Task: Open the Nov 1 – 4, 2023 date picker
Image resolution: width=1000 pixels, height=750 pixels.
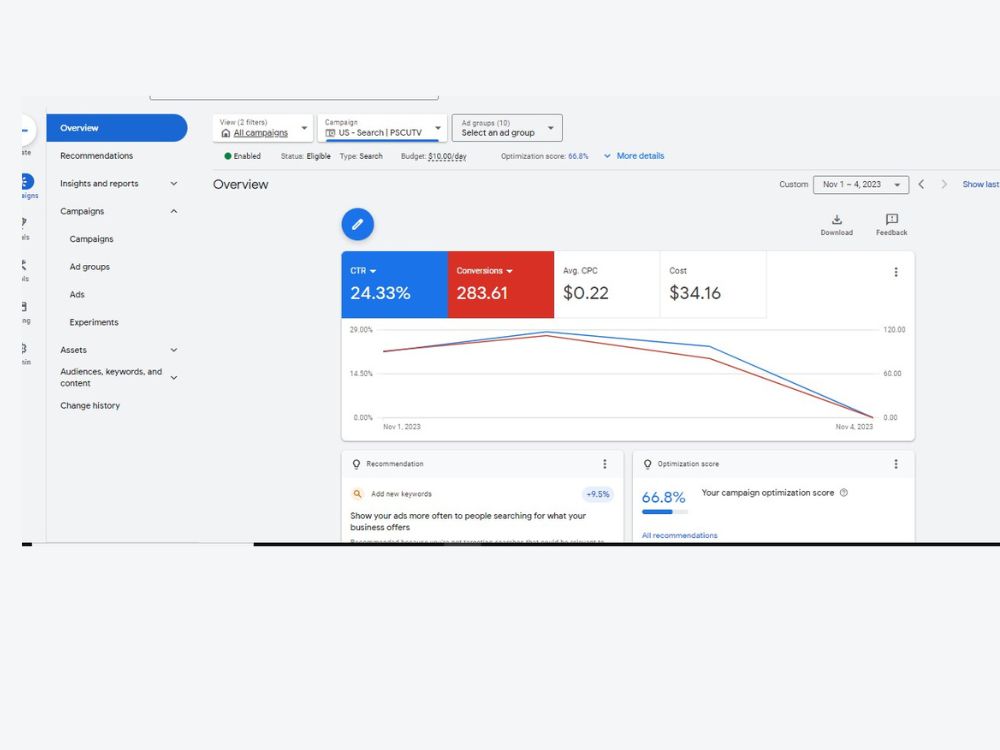Action: 860,184
